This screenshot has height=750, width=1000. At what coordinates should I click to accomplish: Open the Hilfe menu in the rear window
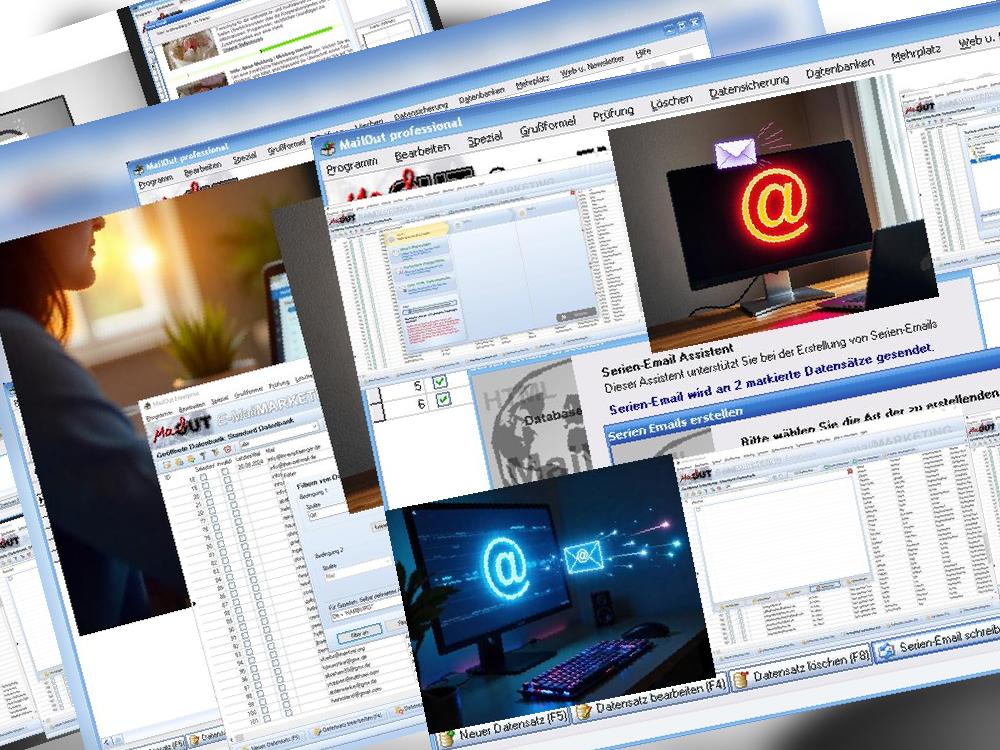tap(643, 53)
